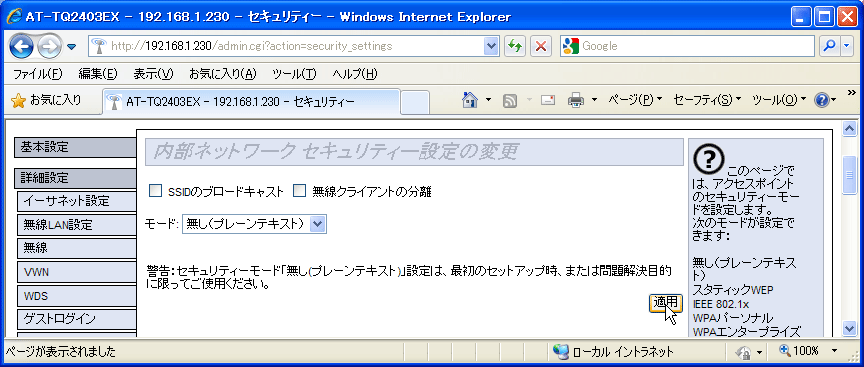
Task: Stop loading with the red X icon
Action: [541, 46]
